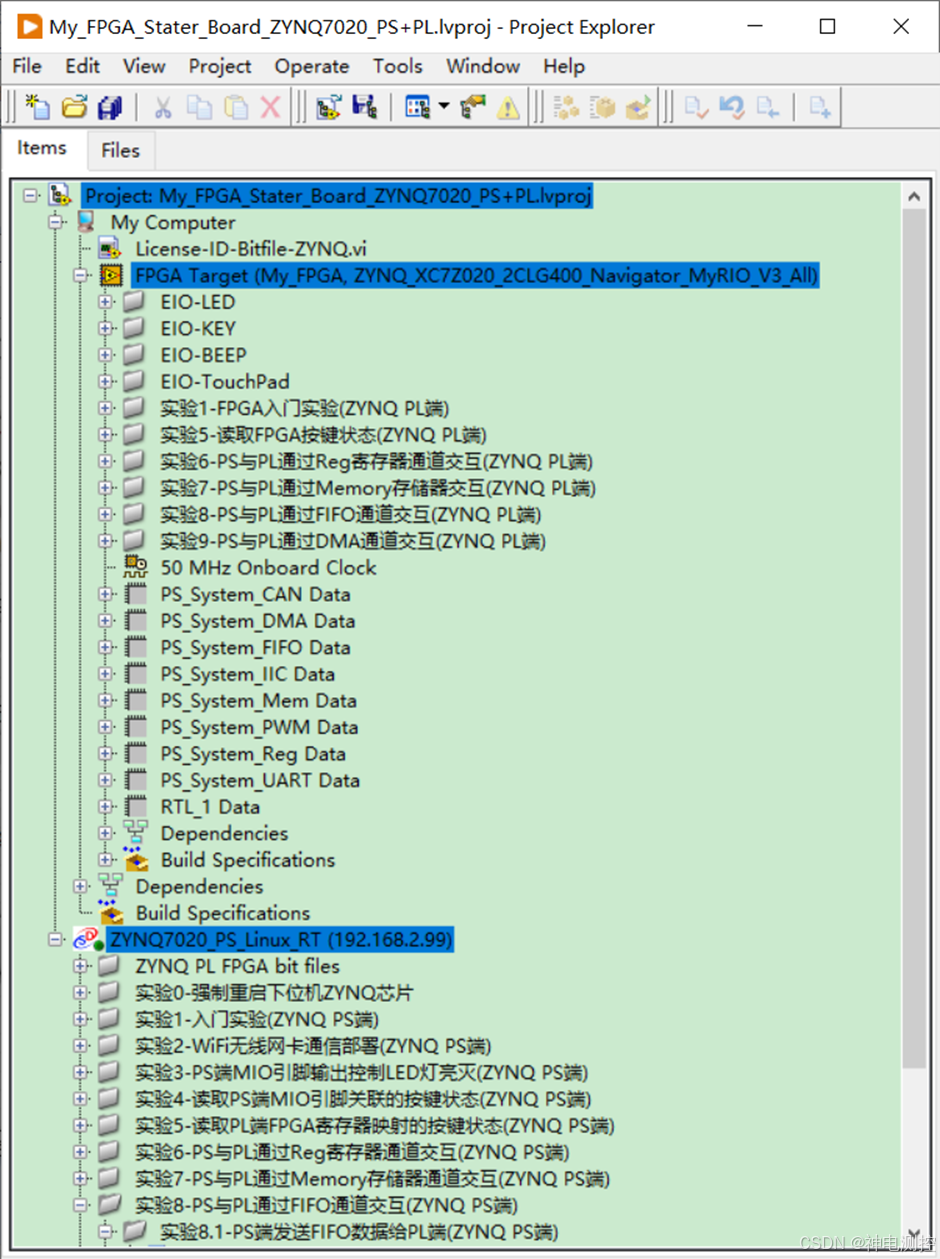
Task: Open the Operate menu
Action: click(x=312, y=66)
